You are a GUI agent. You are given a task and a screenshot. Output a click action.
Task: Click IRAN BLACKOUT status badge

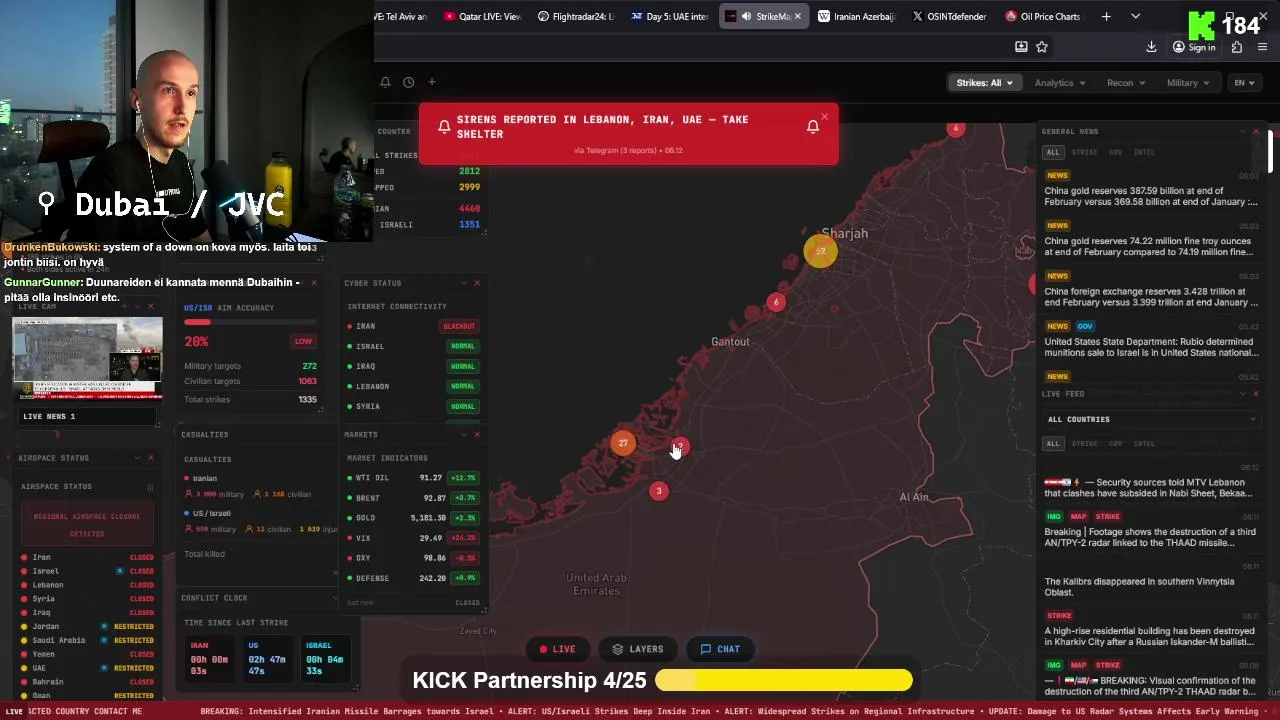point(459,326)
